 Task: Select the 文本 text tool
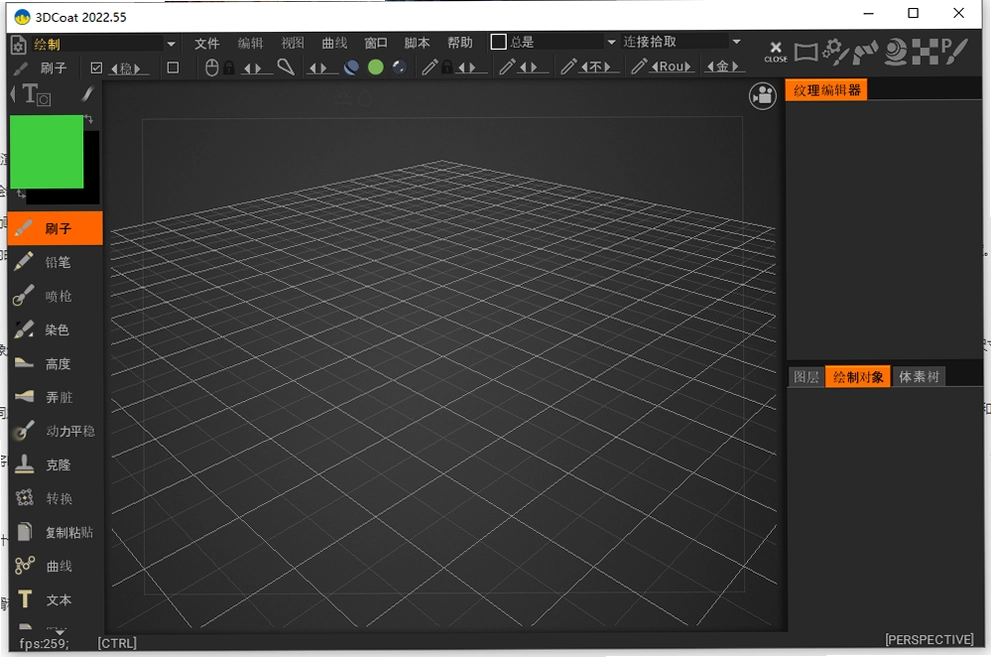tap(55, 600)
